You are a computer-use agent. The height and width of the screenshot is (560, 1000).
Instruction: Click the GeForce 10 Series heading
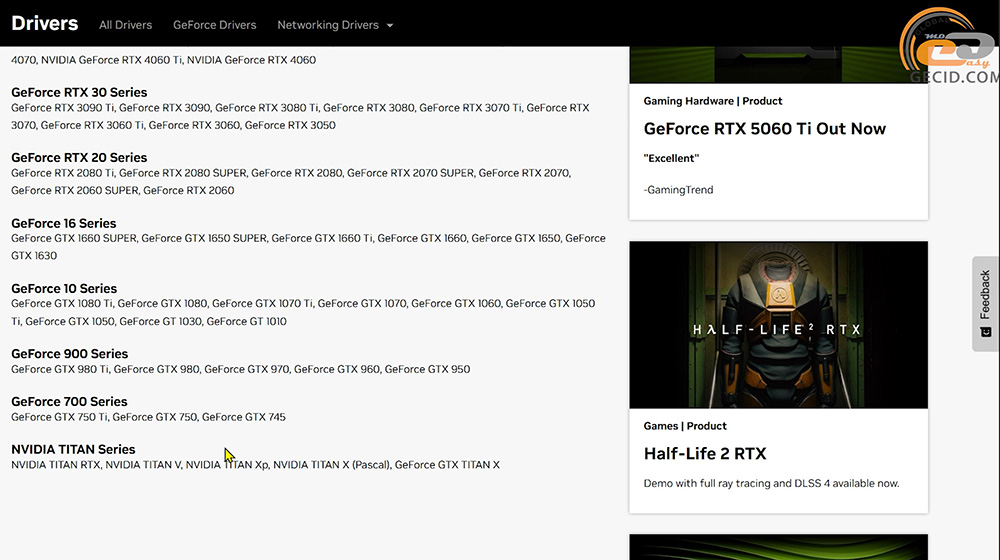[x=64, y=288]
